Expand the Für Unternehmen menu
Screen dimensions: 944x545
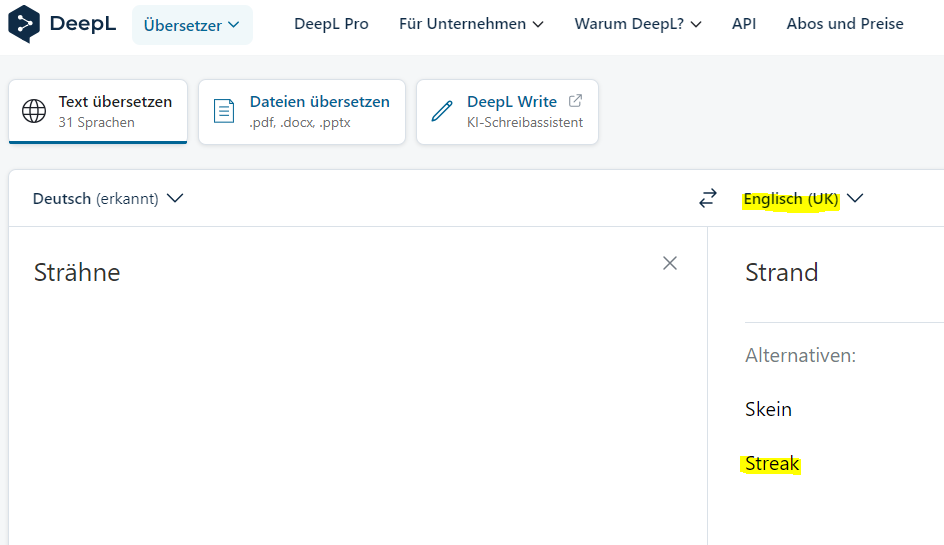pyautogui.click(x=471, y=24)
